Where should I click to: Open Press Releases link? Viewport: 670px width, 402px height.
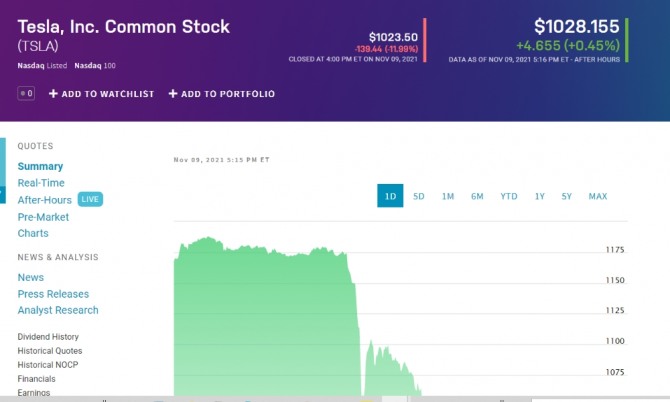(x=53, y=294)
